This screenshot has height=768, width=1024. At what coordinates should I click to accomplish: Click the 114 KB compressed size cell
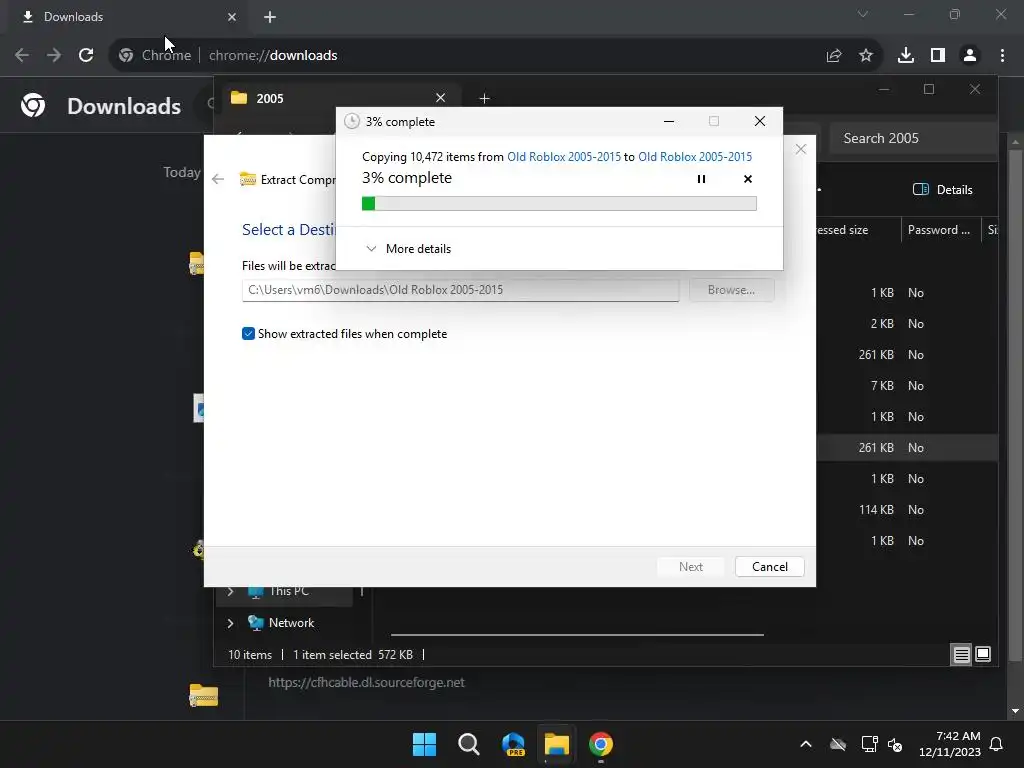tap(876, 510)
